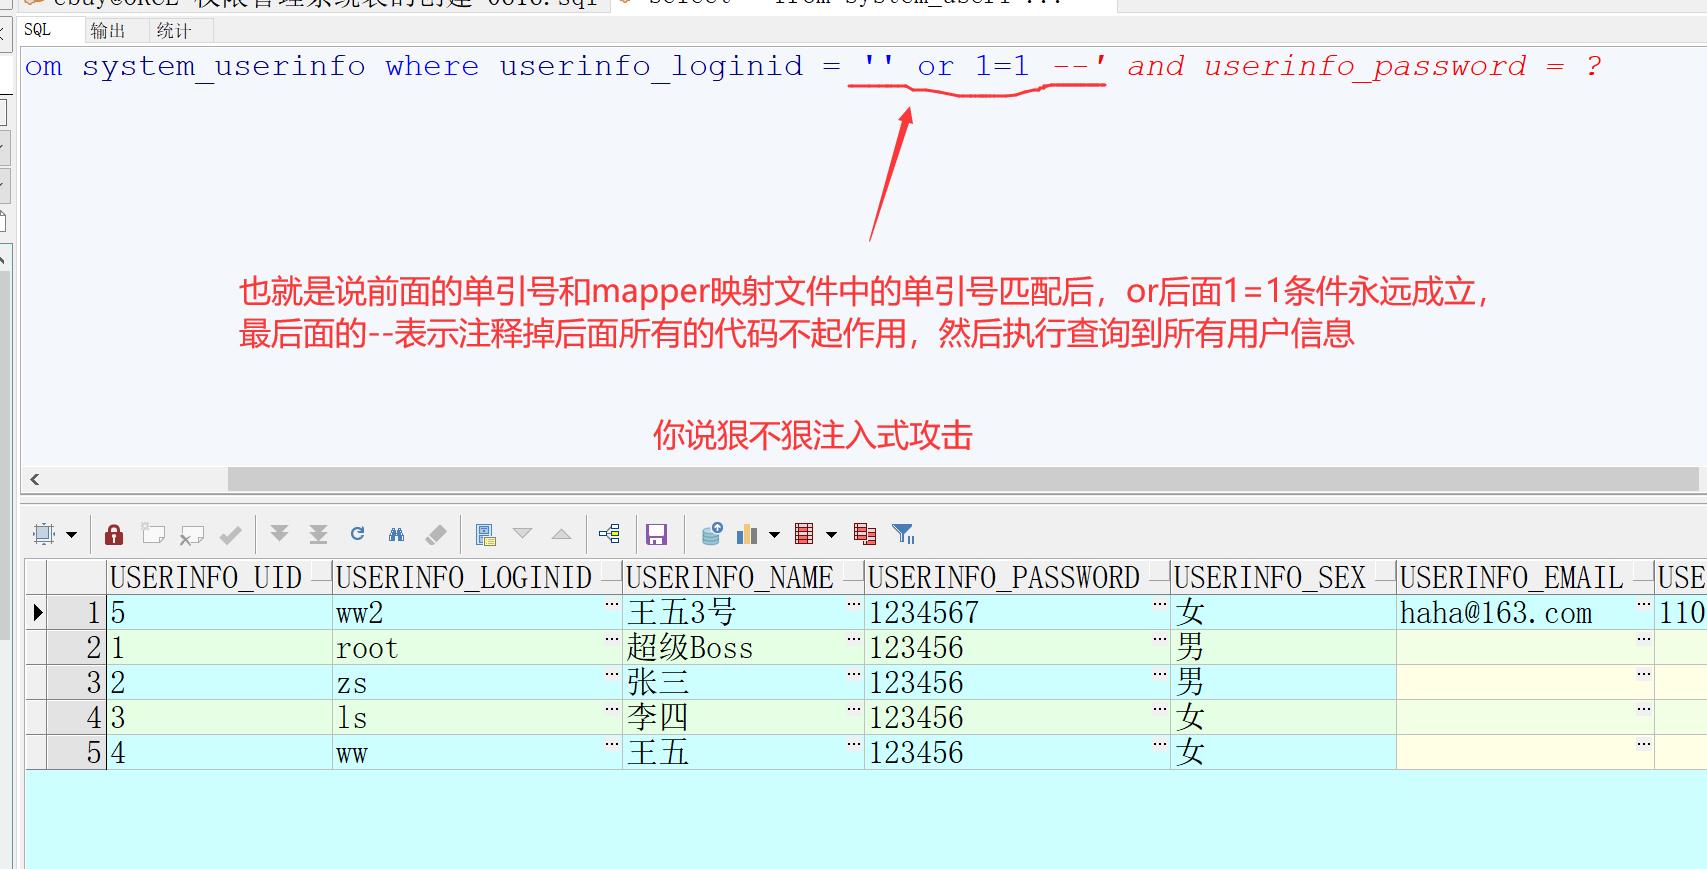Click the red grid layout icon
The image size is (1707, 869).
(804, 534)
